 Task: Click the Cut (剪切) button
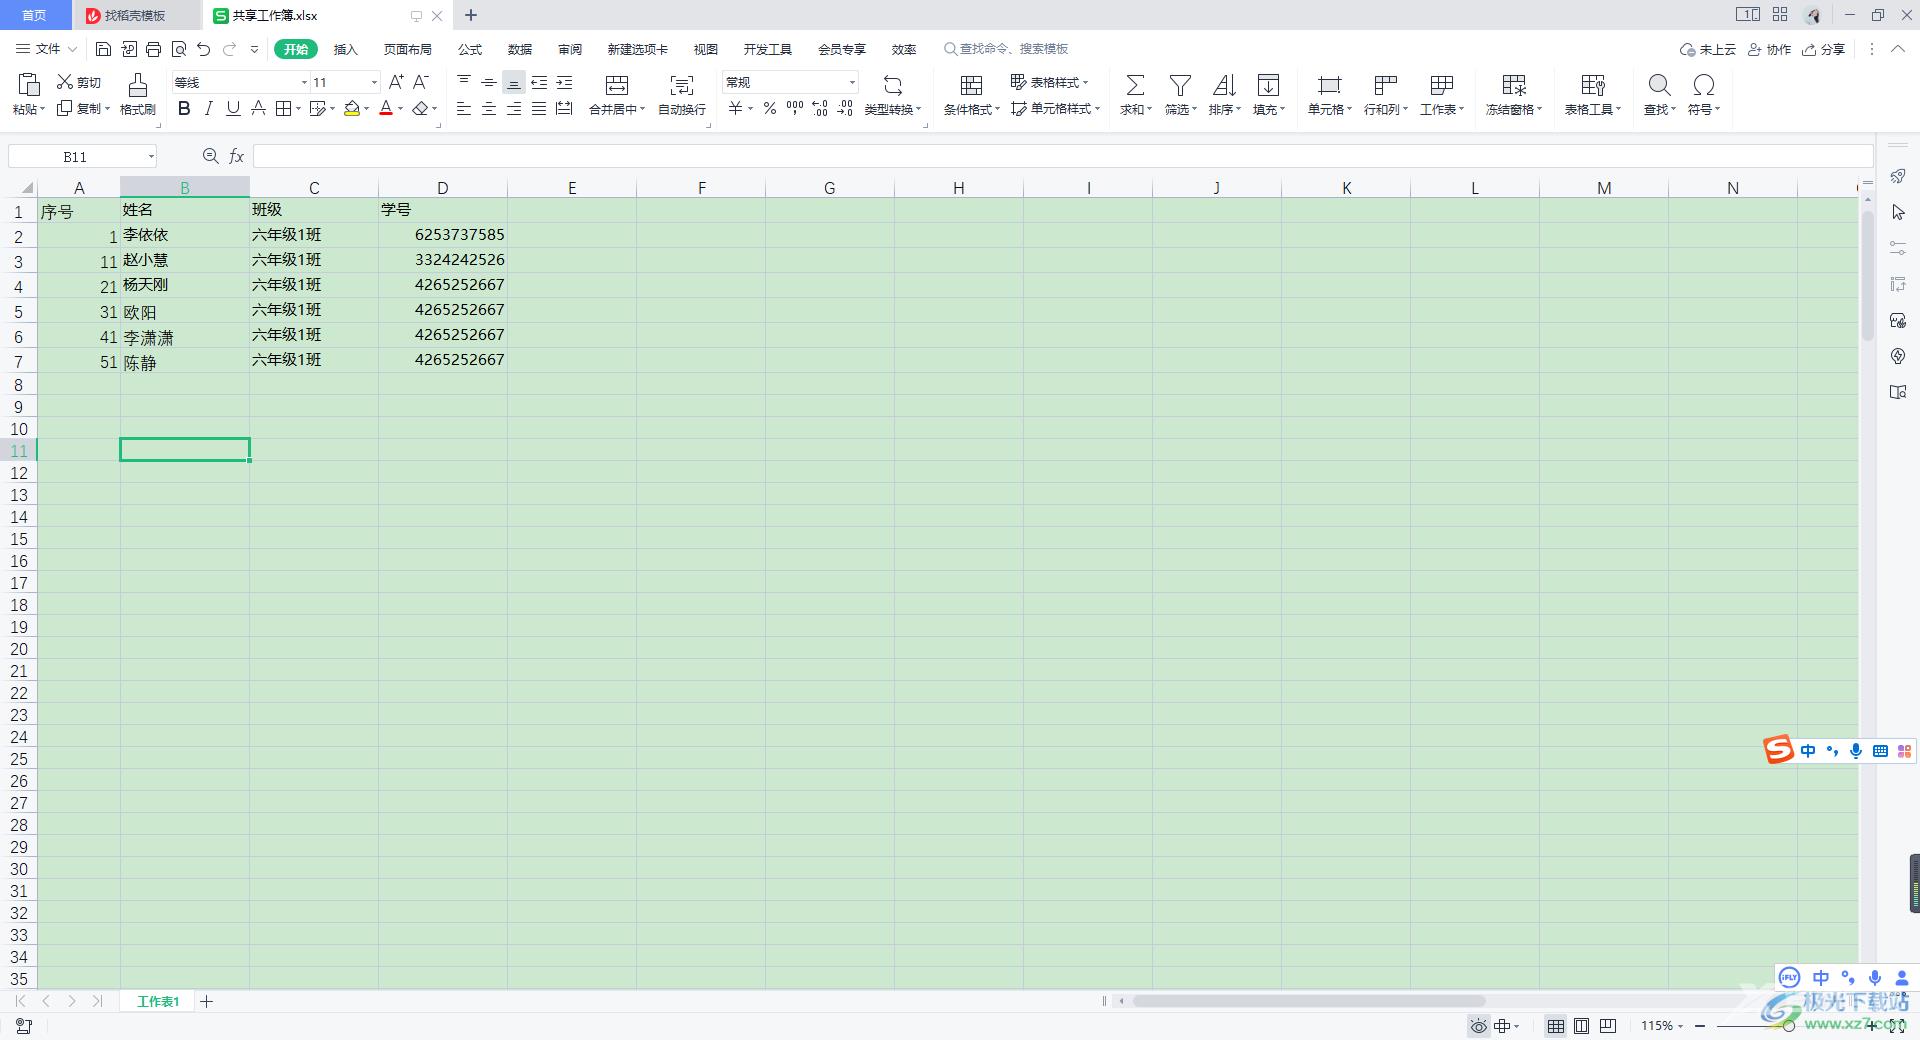pos(79,82)
